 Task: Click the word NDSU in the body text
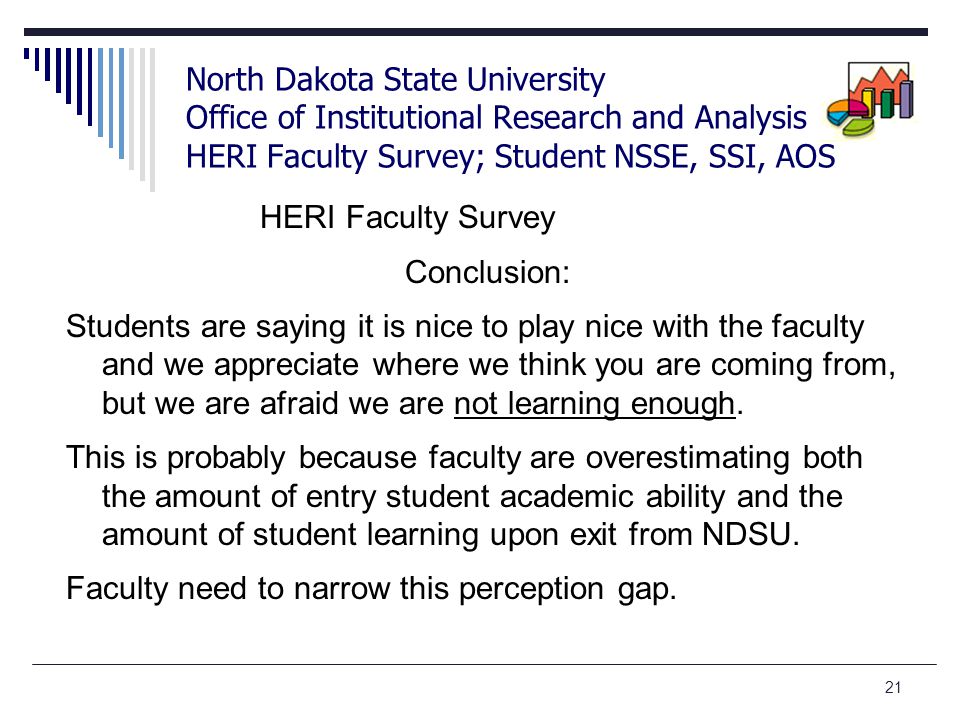[x=751, y=534]
